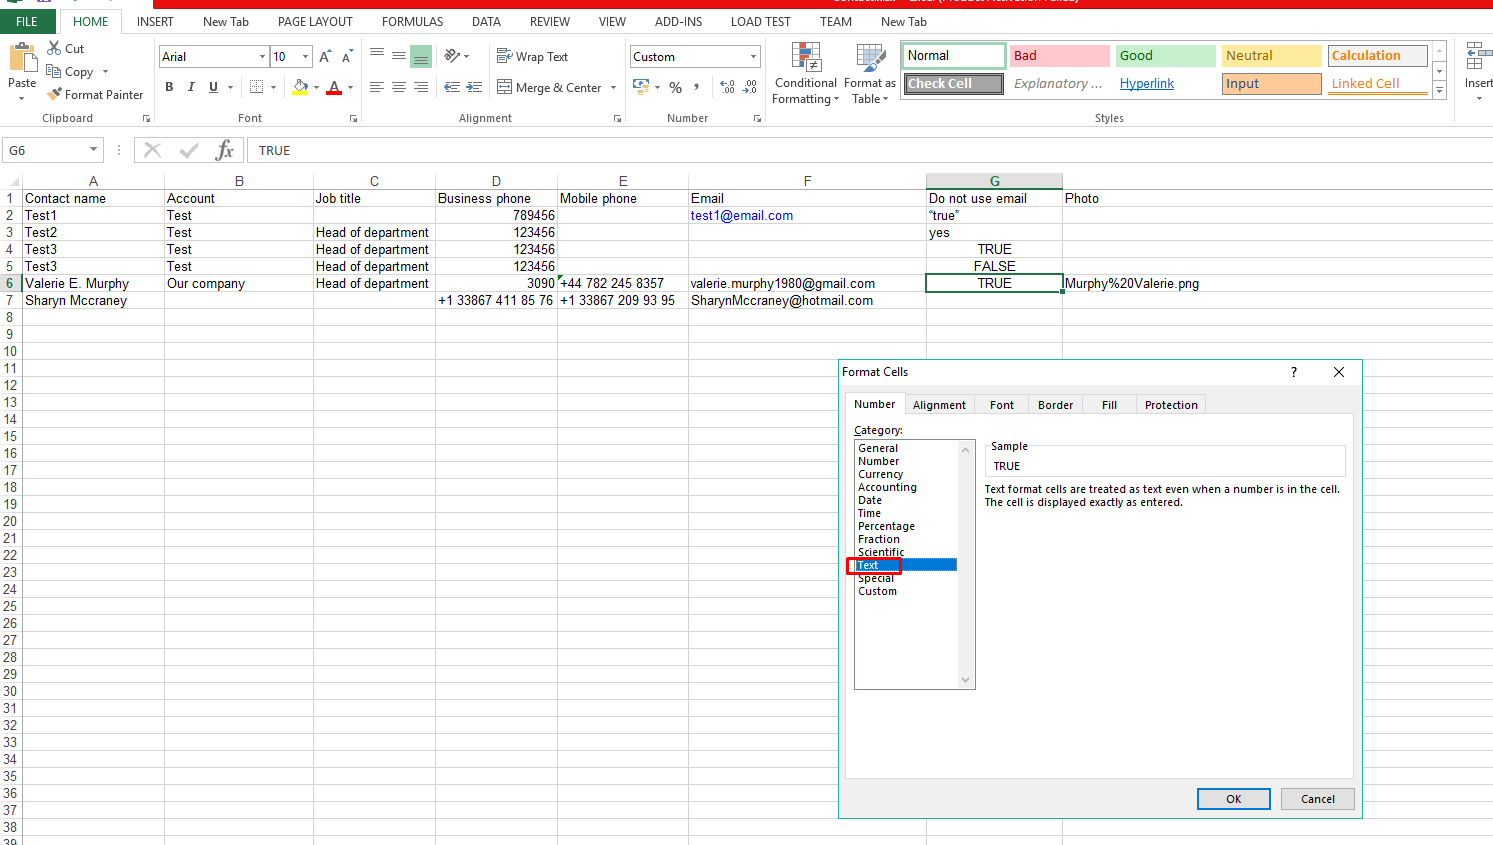Screen dimensions: 1493x845
Task: Click the Copy icon in Clipboard group
Action: (x=54, y=71)
